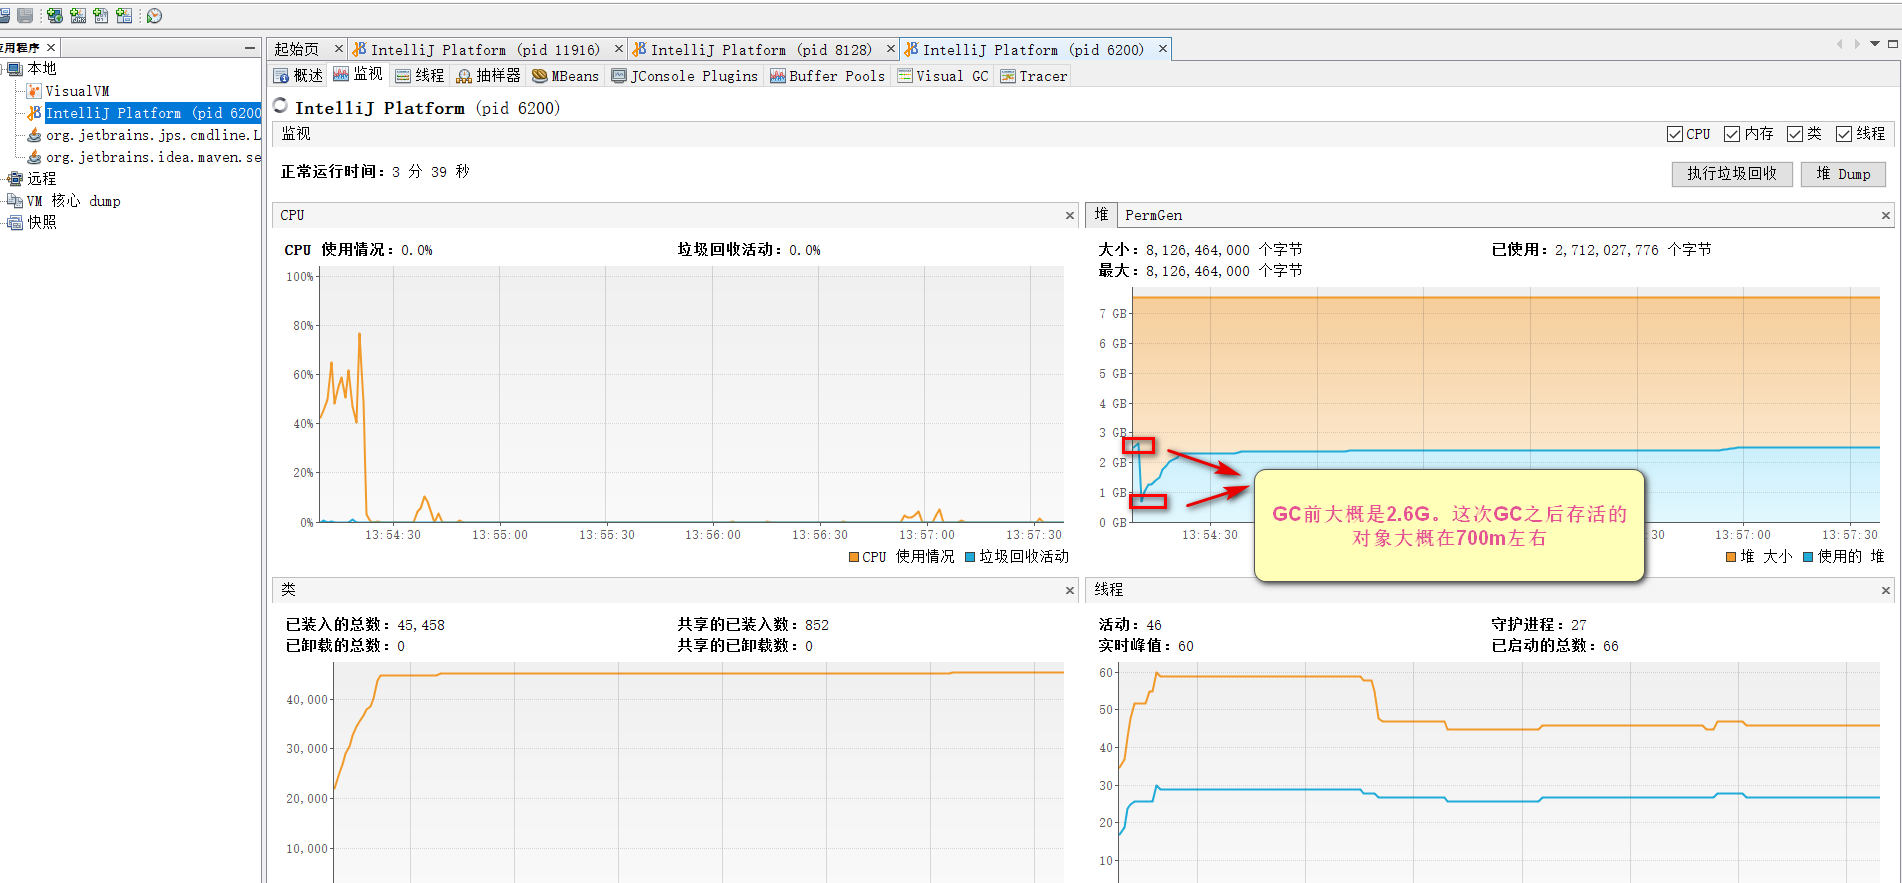Click the 快照 snapshots node icon
The height and width of the screenshot is (883, 1902).
coord(15,223)
